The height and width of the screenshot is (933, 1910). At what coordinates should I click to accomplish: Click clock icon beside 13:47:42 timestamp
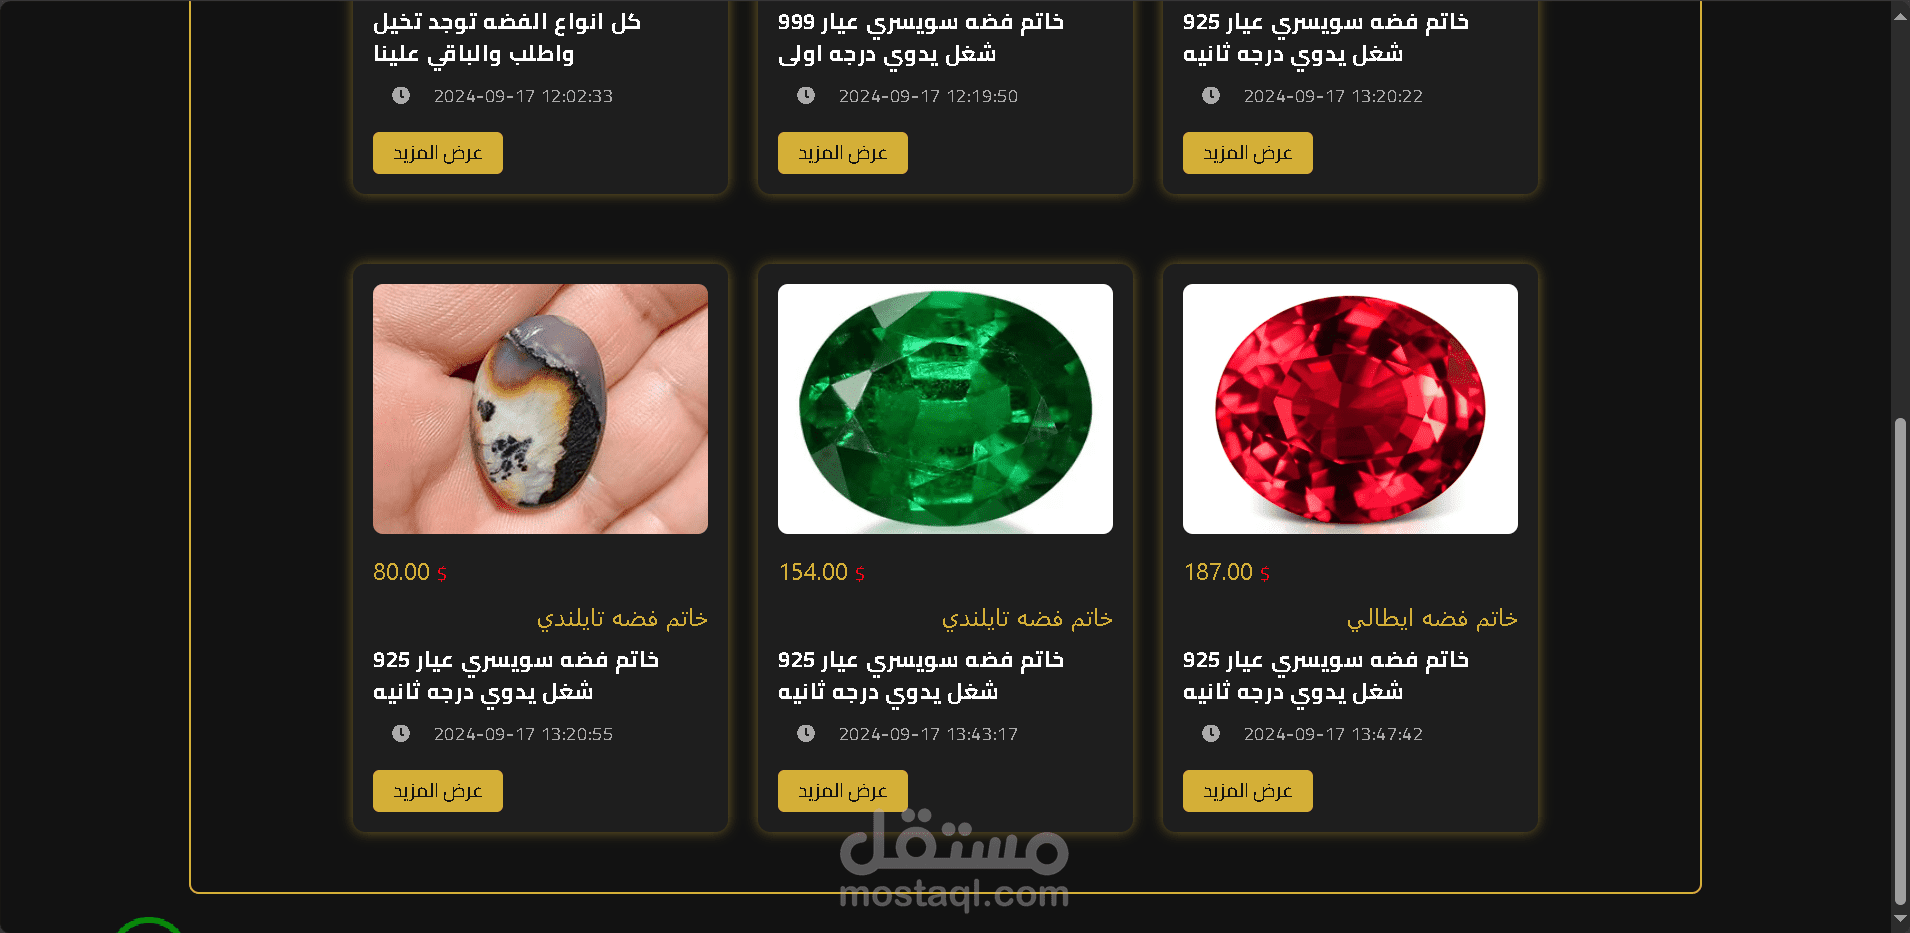point(1211,734)
